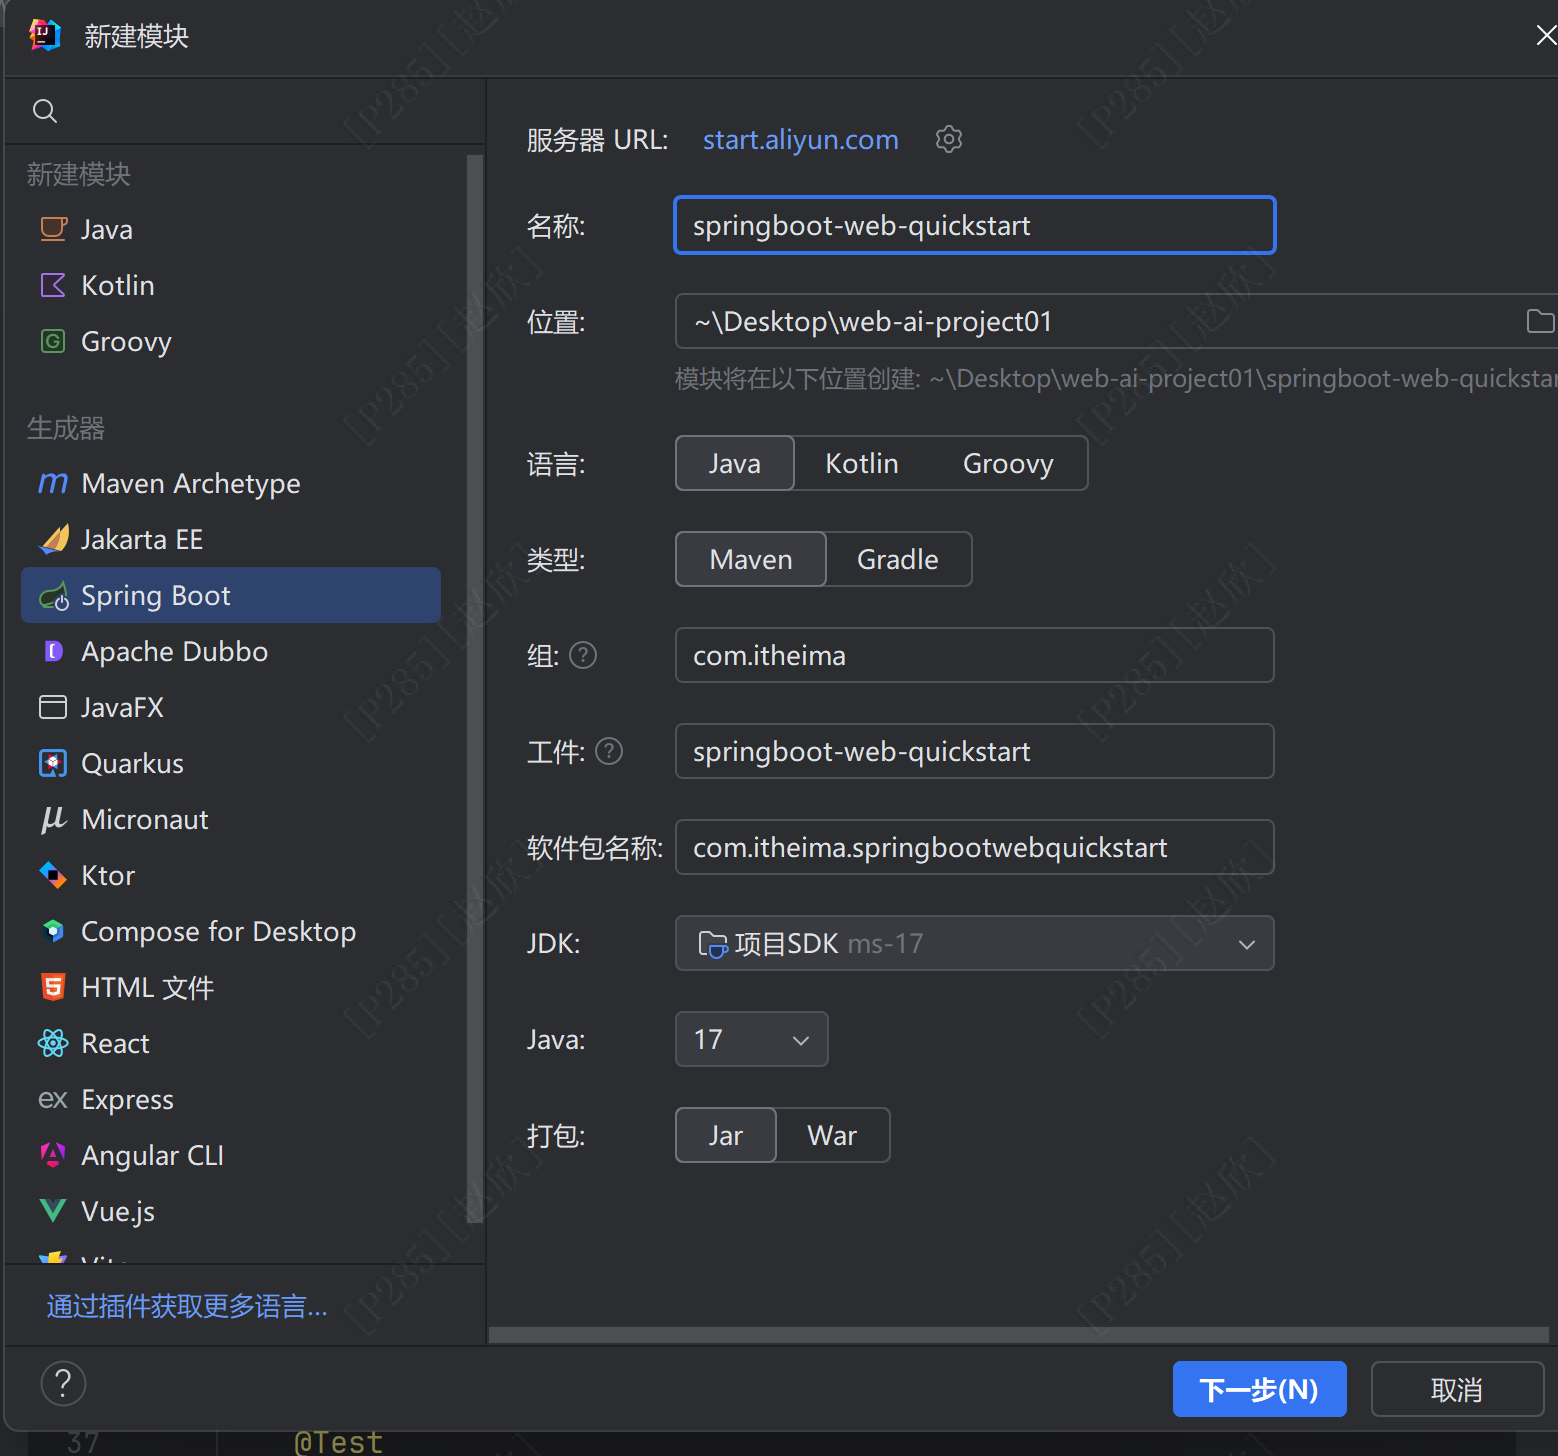Choose Kotlin as the language
Screen dimensions: 1558x1456
point(862,463)
